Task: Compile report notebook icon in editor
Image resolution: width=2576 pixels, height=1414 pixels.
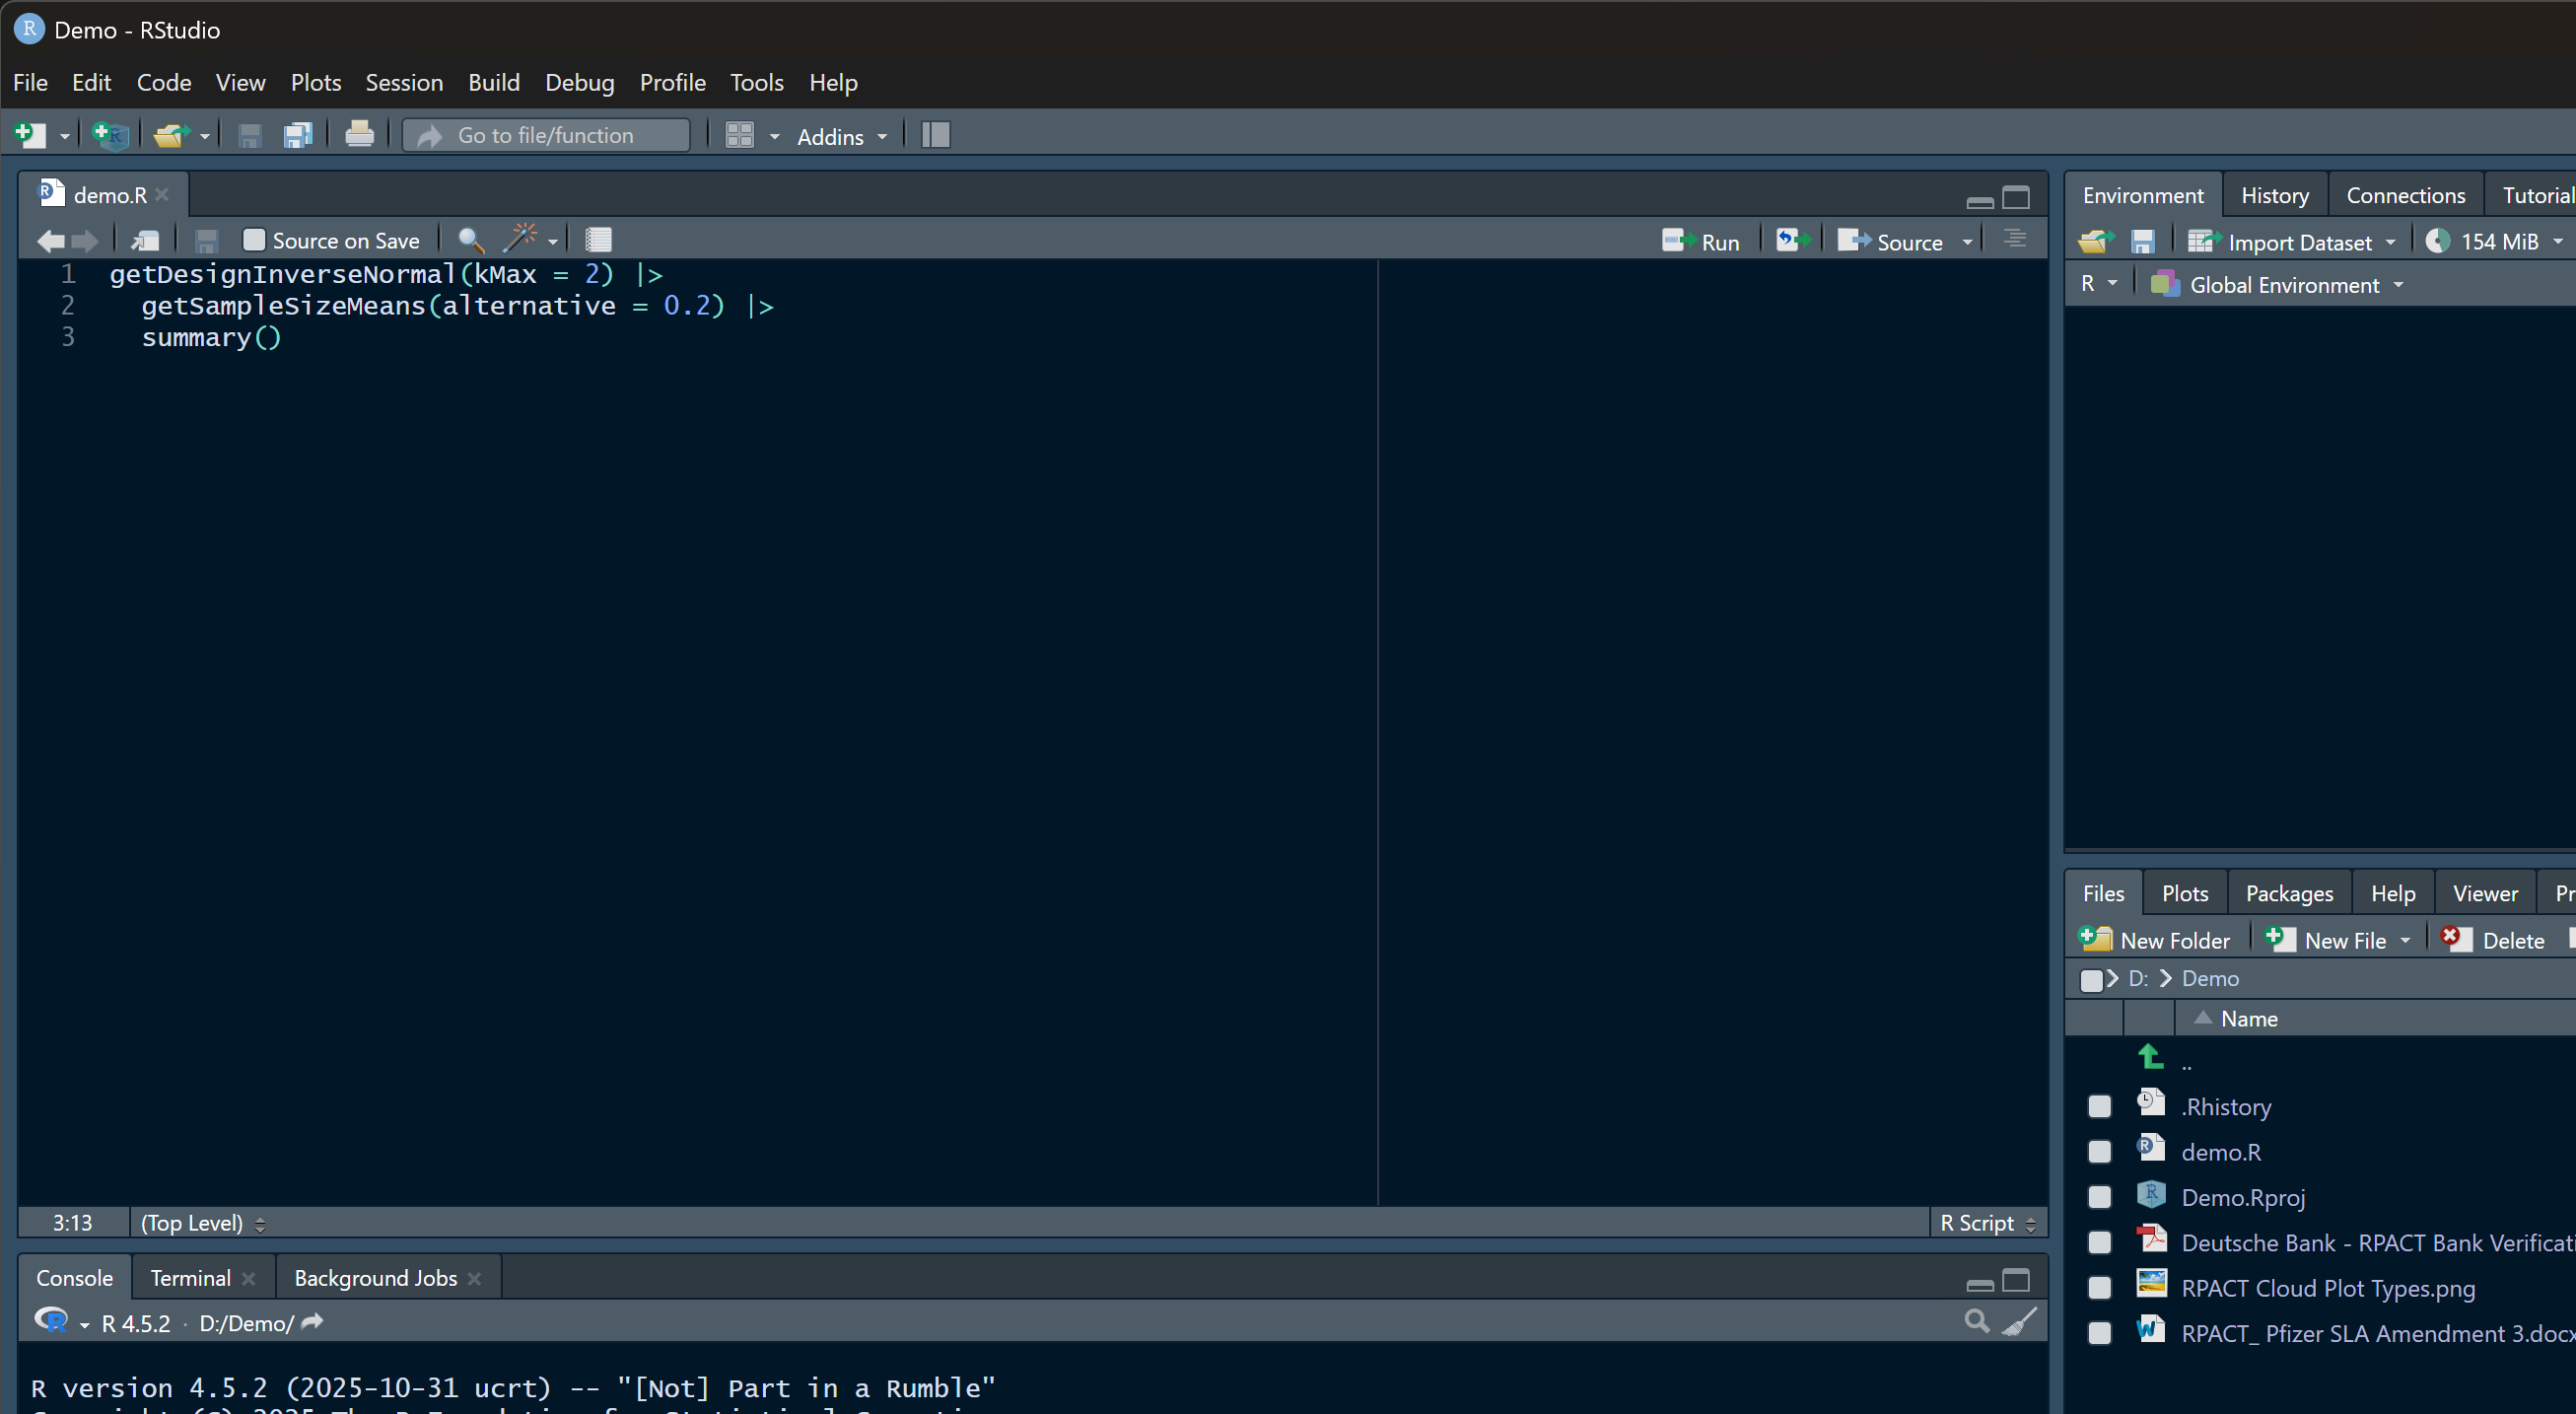Action: coord(598,240)
